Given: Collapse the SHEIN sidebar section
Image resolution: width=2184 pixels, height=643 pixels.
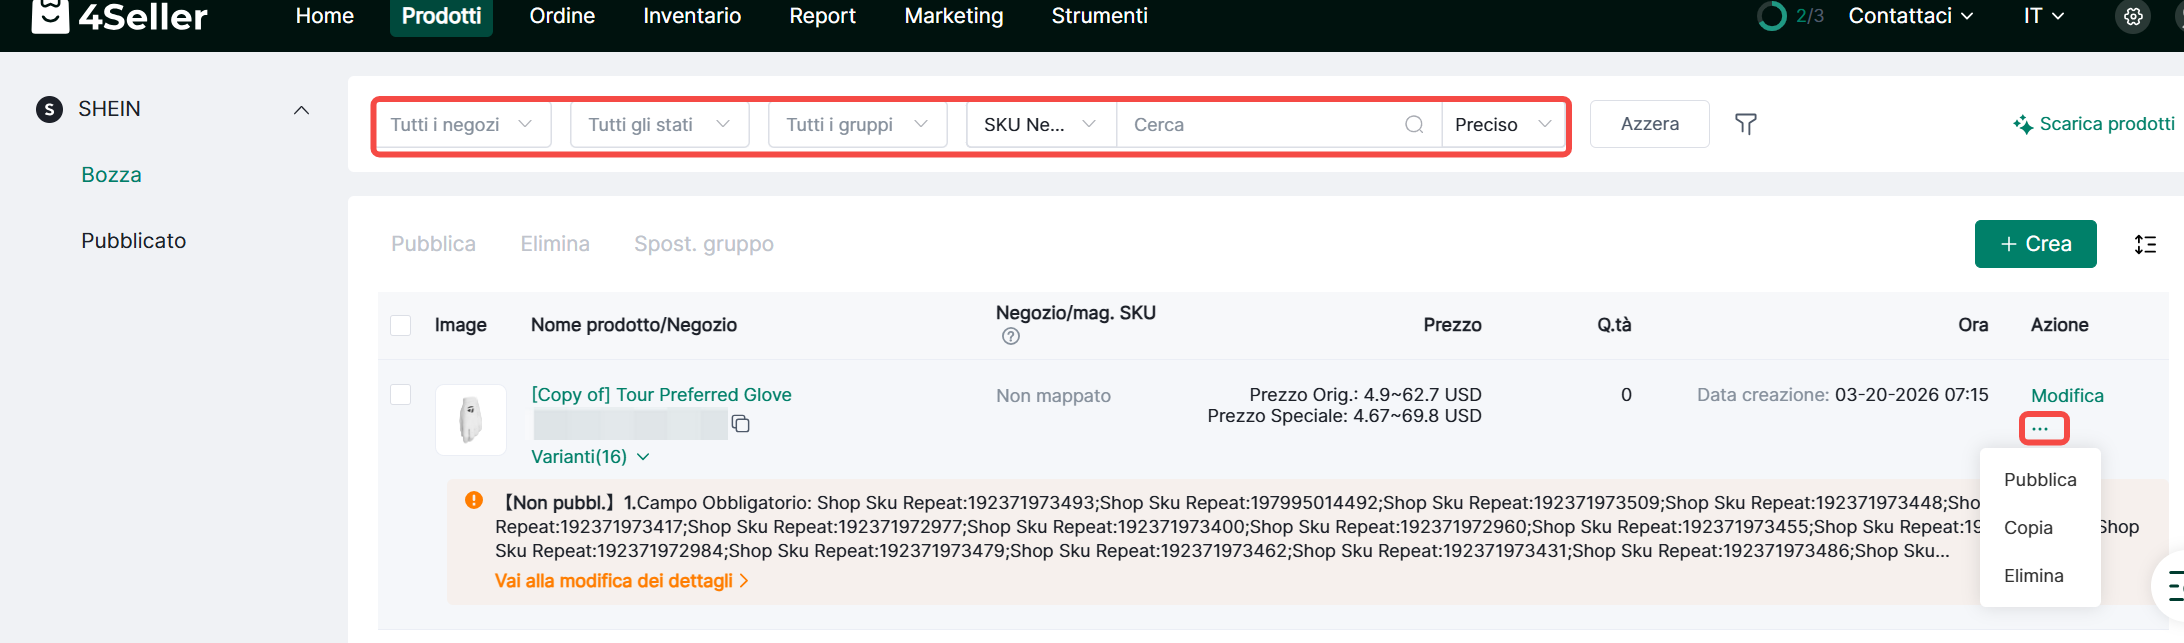Looking at the screenshot, I should click(x=301, y=110).
